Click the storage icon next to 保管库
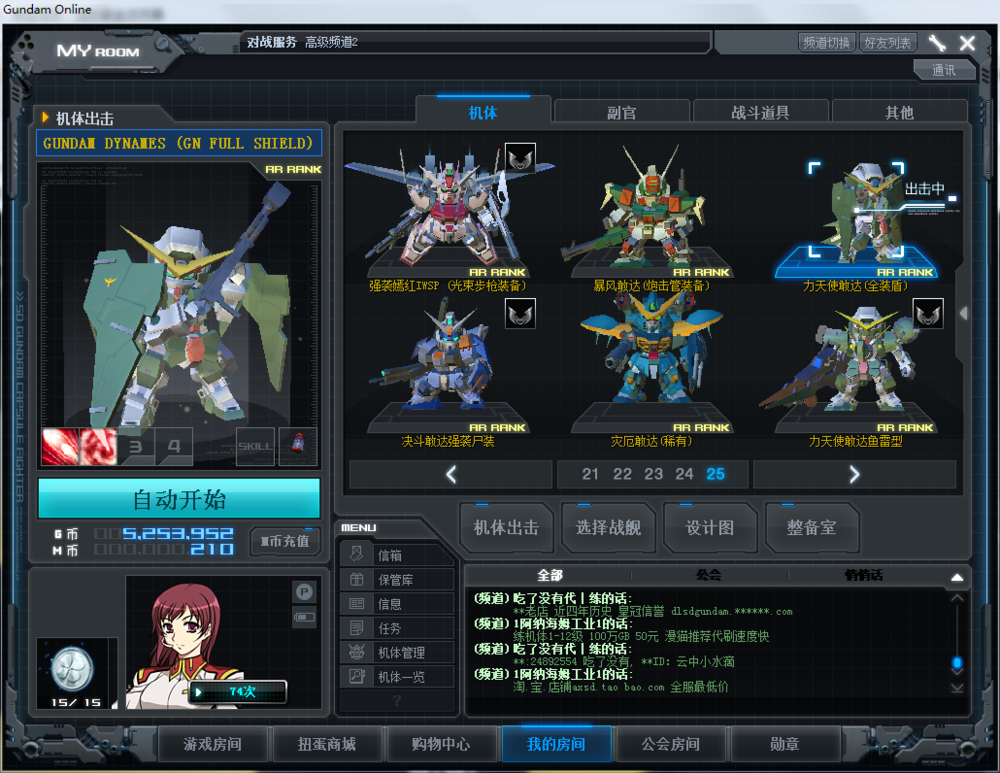The width and height of the screenshot is (1000, 773). tap(357, 579)
